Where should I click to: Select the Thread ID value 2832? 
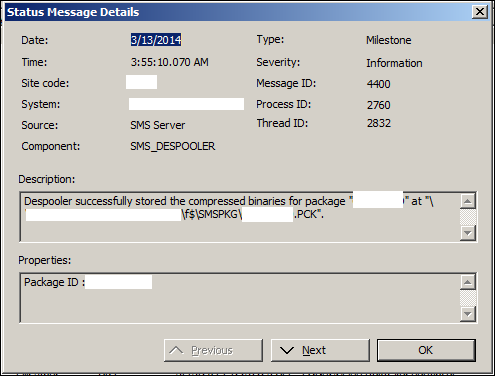[379, 123]
